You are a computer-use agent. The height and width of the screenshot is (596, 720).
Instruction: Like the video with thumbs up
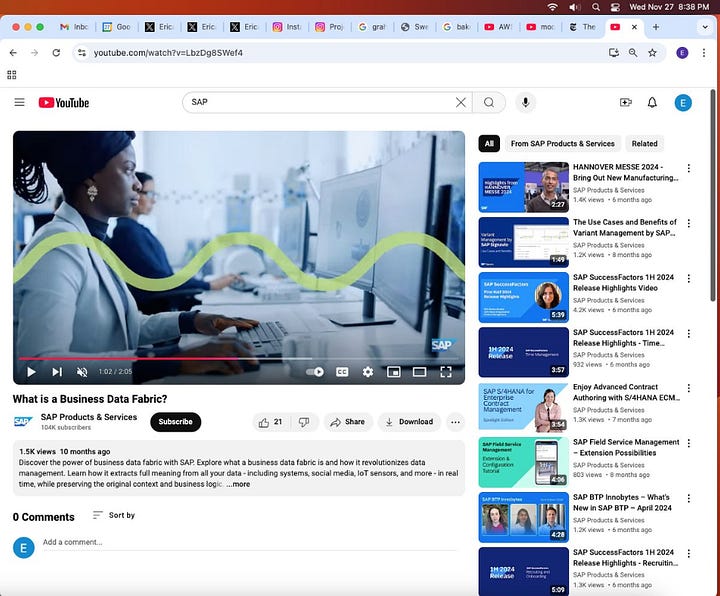(x=270, y=422)
